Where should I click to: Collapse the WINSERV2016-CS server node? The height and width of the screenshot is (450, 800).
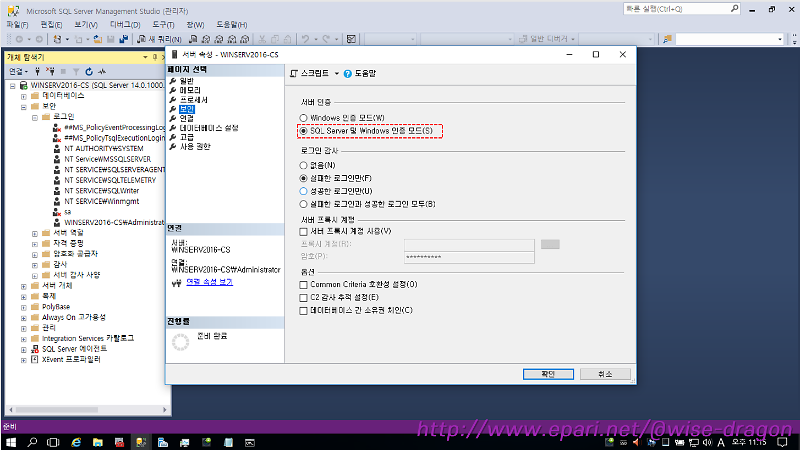point(12,86)
